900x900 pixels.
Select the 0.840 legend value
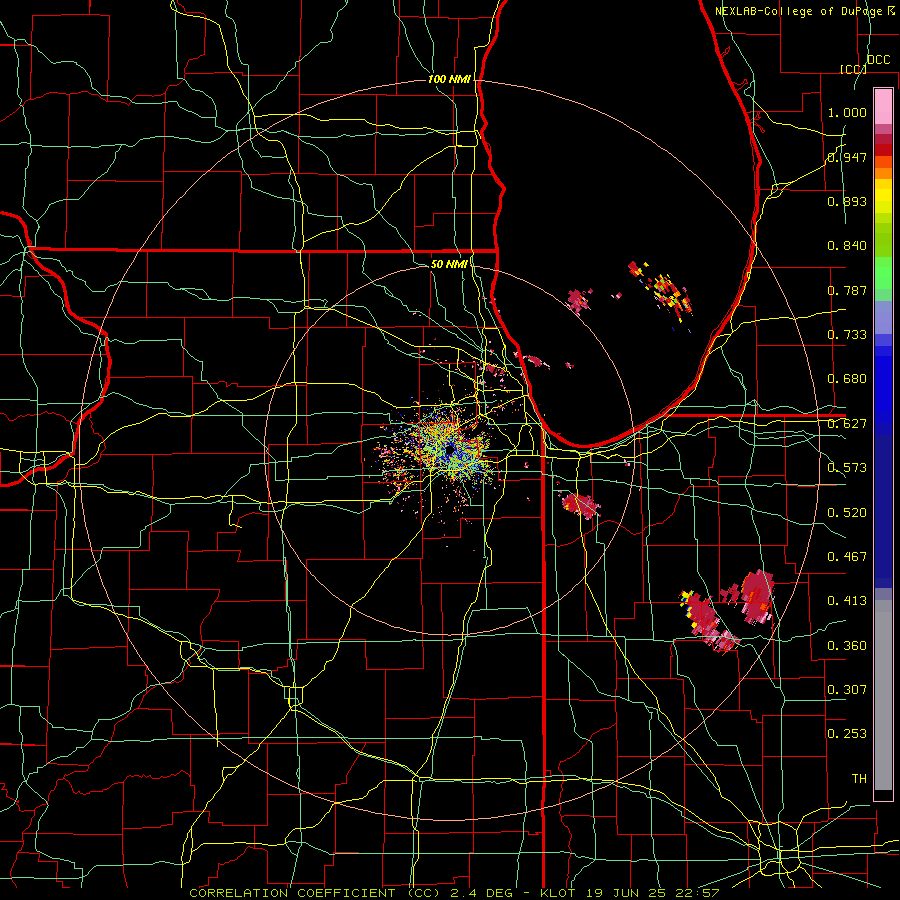(847, 246)
